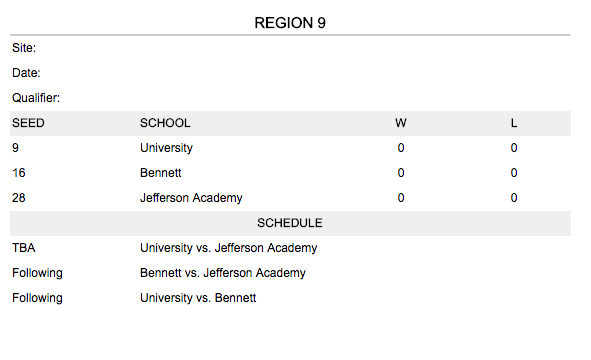Select Bennett vs. Jefferson Academy game
This screenshot has height=360, width=591.
point(223,273)
